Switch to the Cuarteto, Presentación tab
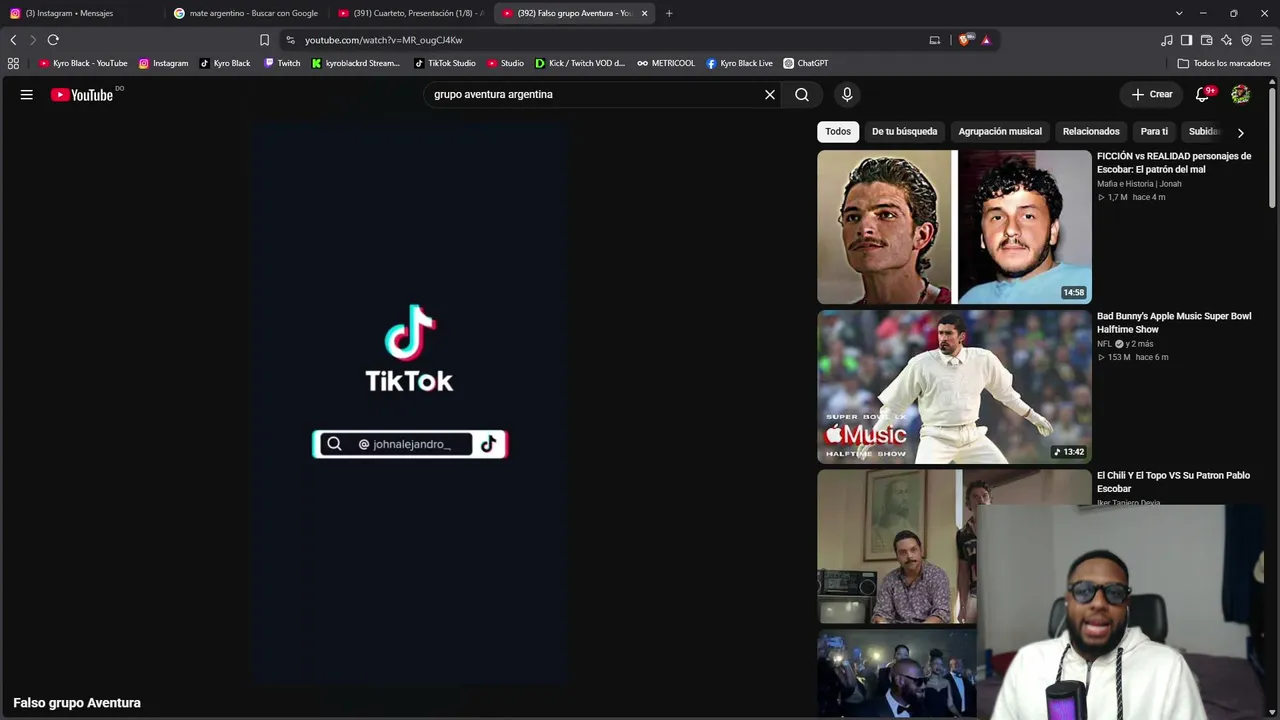Screen dimensions: 1280x720 point(410,13)
